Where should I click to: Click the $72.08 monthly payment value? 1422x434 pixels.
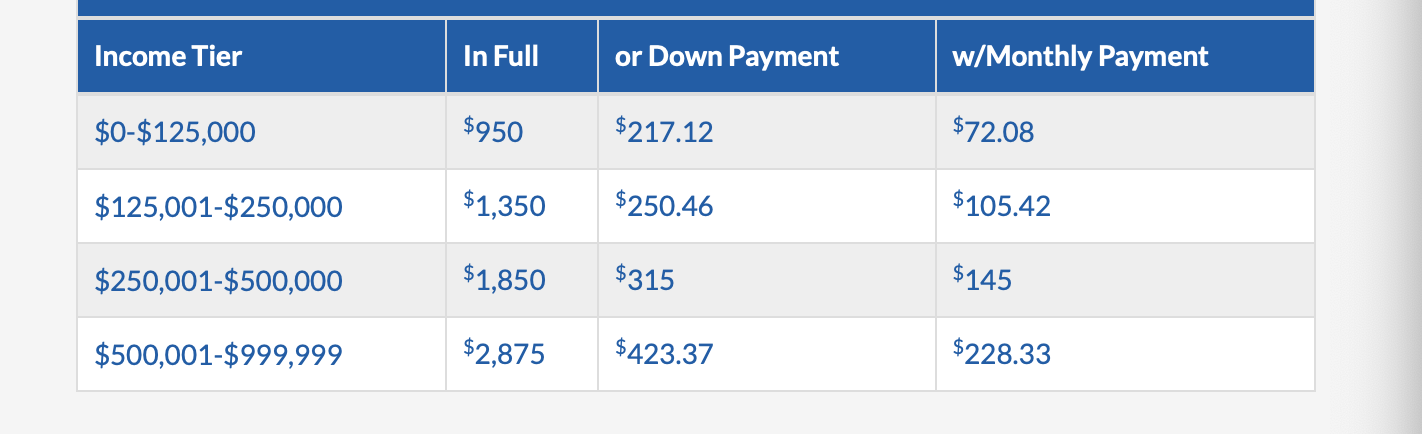tap(994, 131)
